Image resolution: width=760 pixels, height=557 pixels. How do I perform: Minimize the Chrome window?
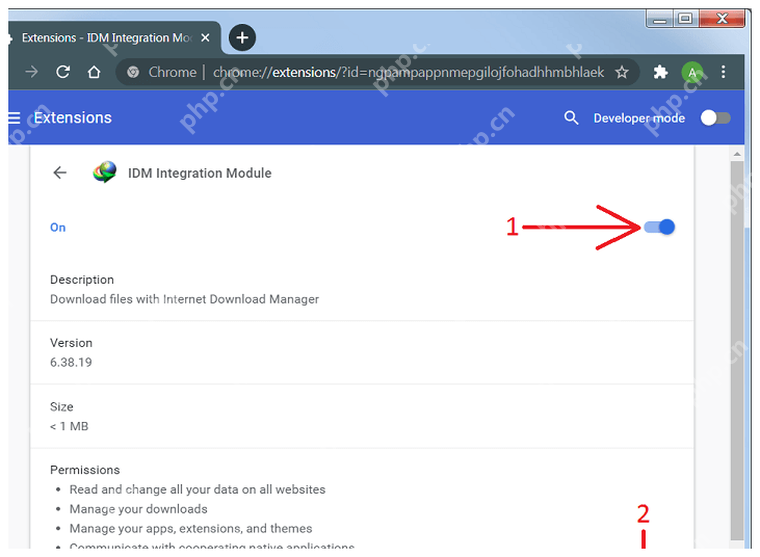click(660, 19)
